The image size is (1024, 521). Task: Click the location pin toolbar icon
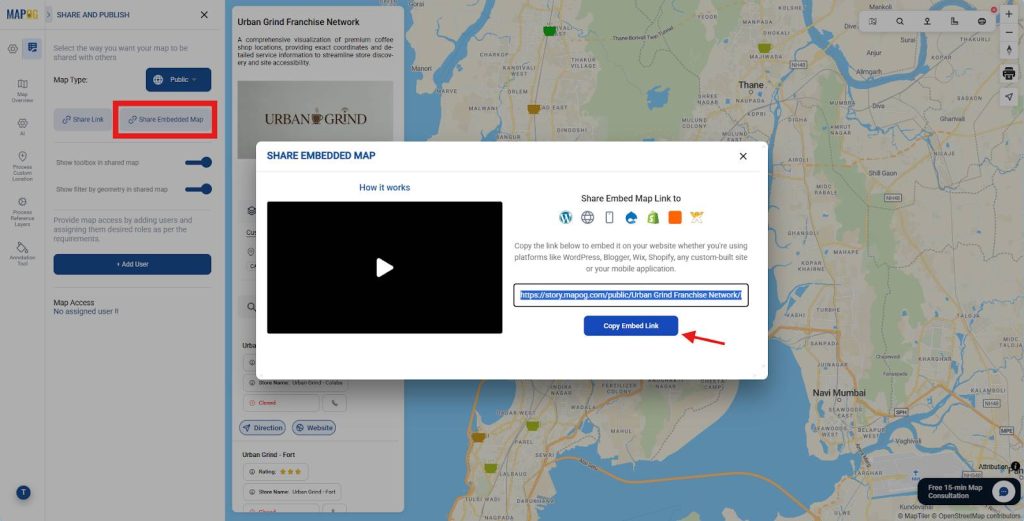pyautogui.click(x=927, y=22)
